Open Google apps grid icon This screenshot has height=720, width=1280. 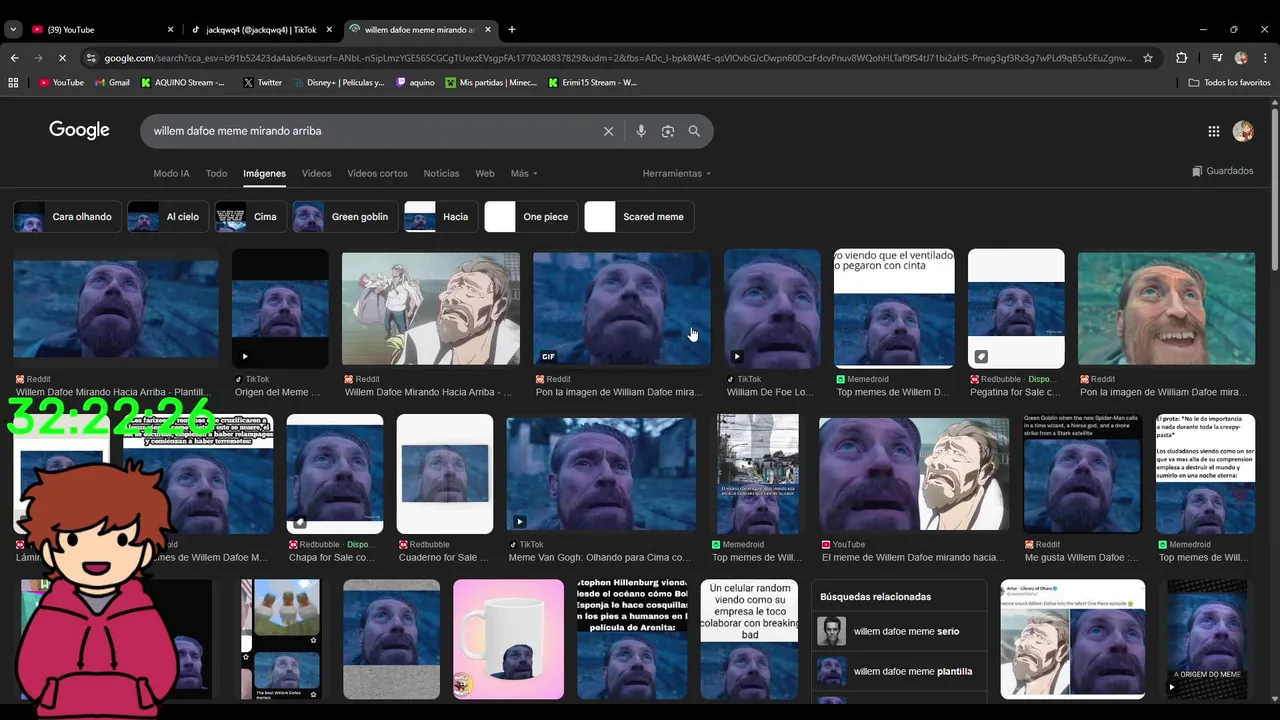pyautogui.click(x=1213, y=131)
